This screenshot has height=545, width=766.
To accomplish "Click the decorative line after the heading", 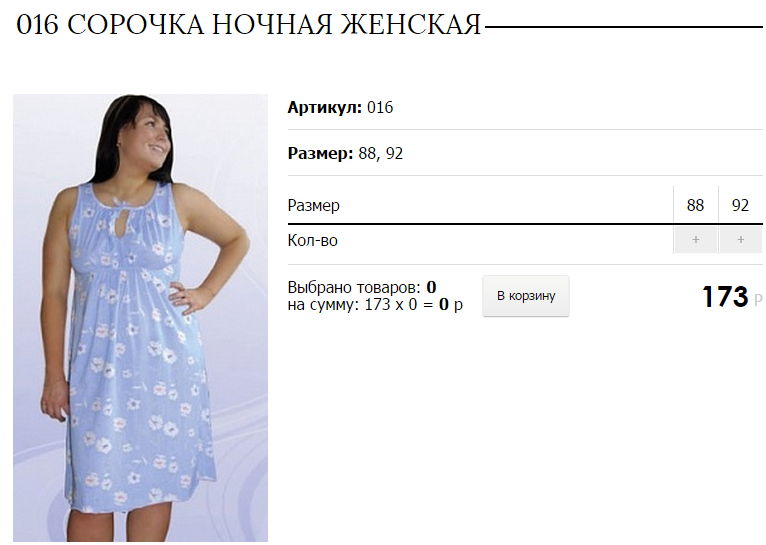I will coord(623,27).
